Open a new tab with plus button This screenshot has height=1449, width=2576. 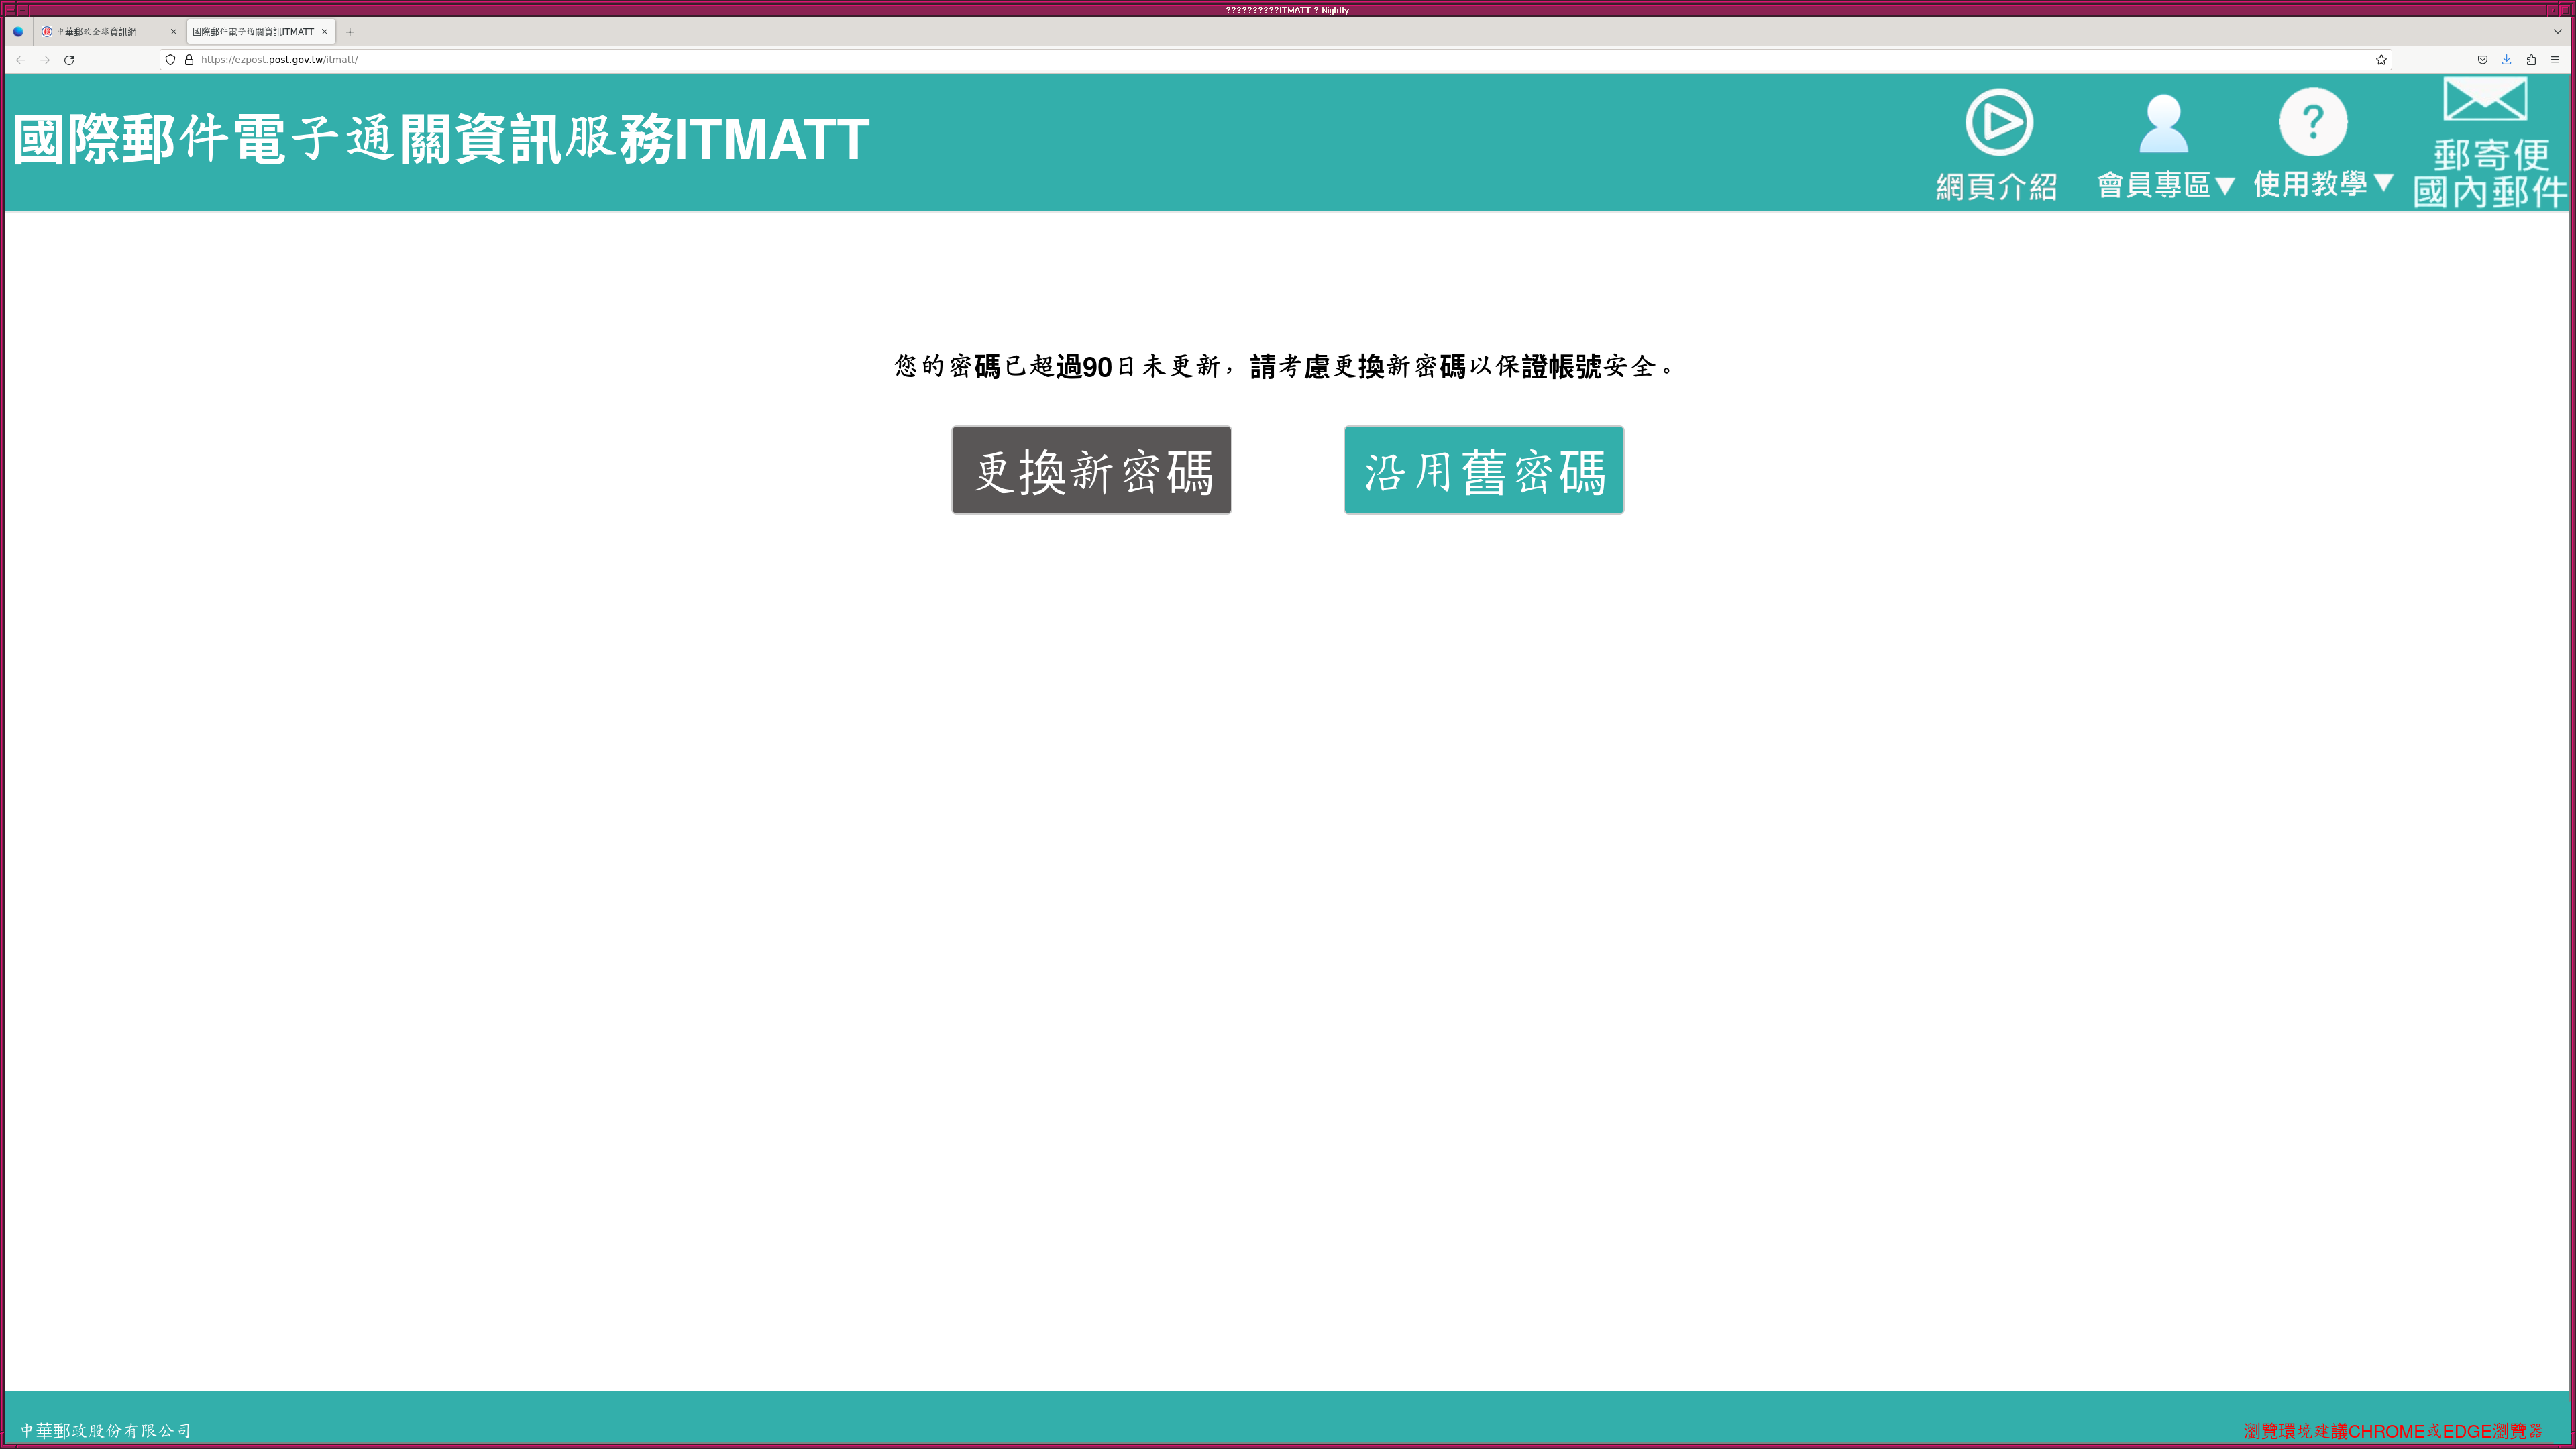[350, 32]
